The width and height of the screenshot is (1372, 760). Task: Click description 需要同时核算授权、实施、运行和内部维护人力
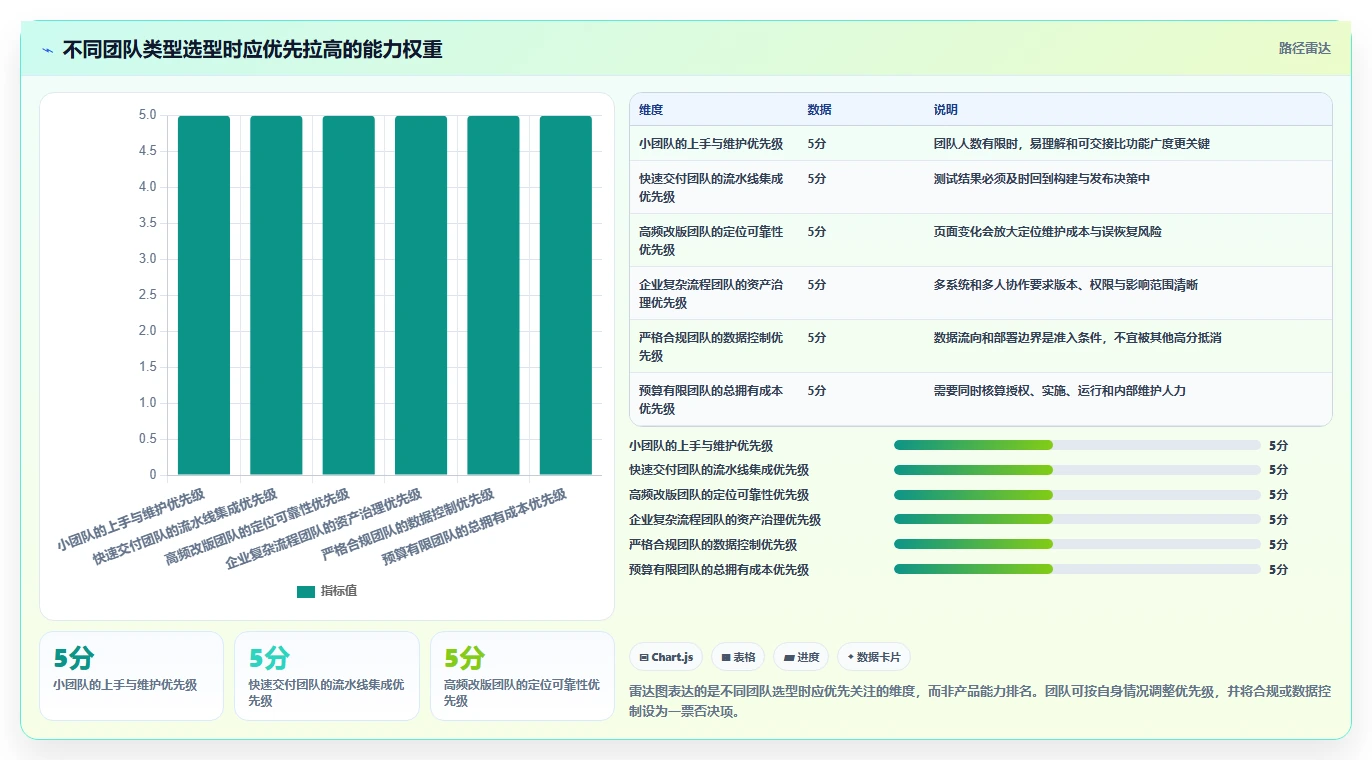(x=1060, y=391)
